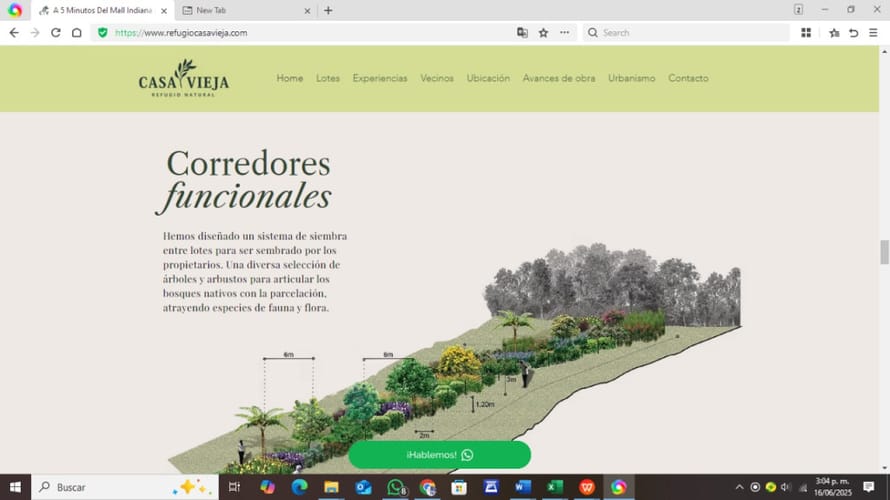Reload the current page
This screenshot has width=890, height=500.
pyautogui.click(x=56, y=33)
